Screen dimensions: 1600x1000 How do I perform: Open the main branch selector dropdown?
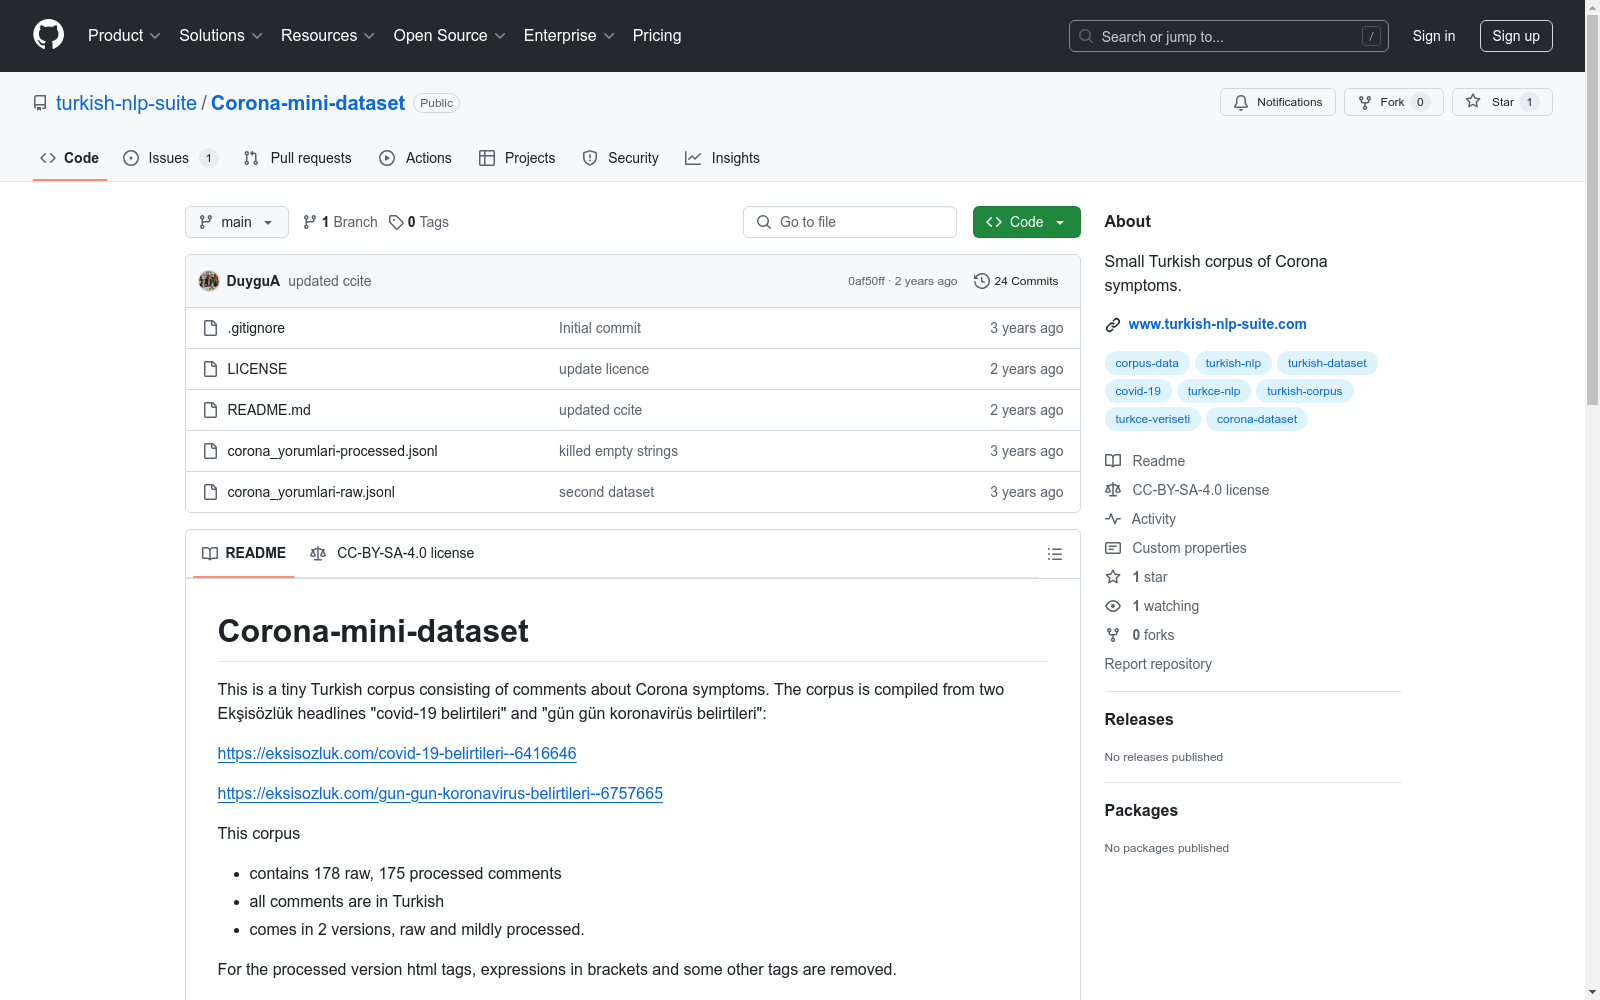pos(237,222)
